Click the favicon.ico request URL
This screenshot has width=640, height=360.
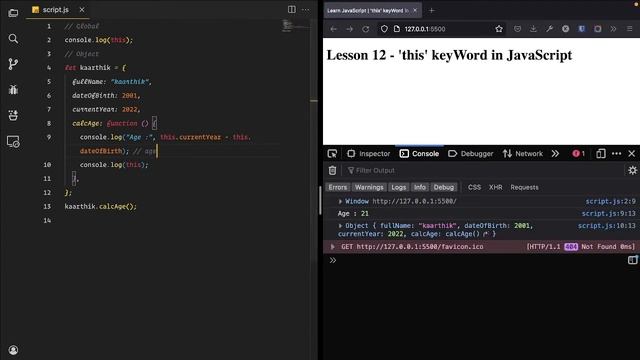[420, 247]
